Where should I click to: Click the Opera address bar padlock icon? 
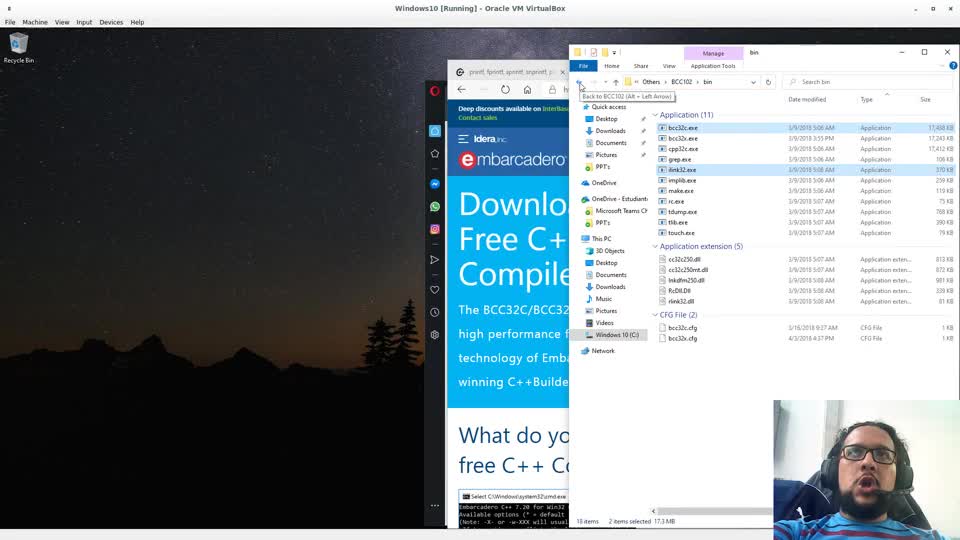point(552,89)
